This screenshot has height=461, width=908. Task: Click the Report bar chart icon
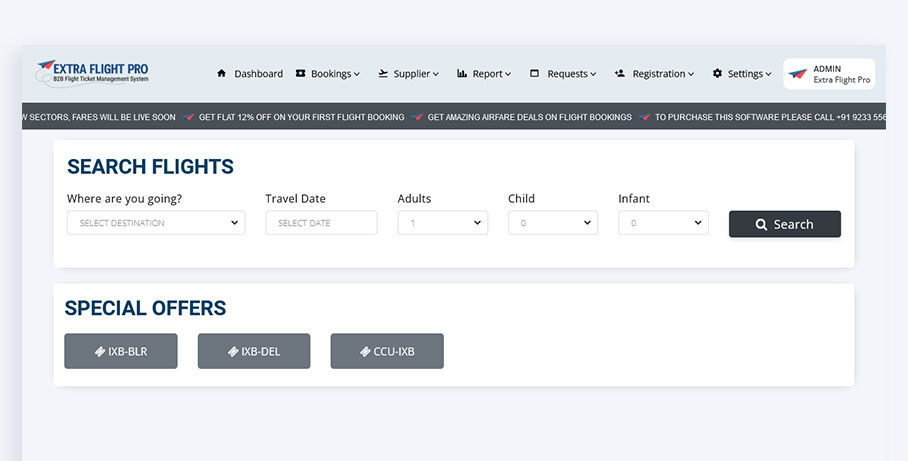462,74
